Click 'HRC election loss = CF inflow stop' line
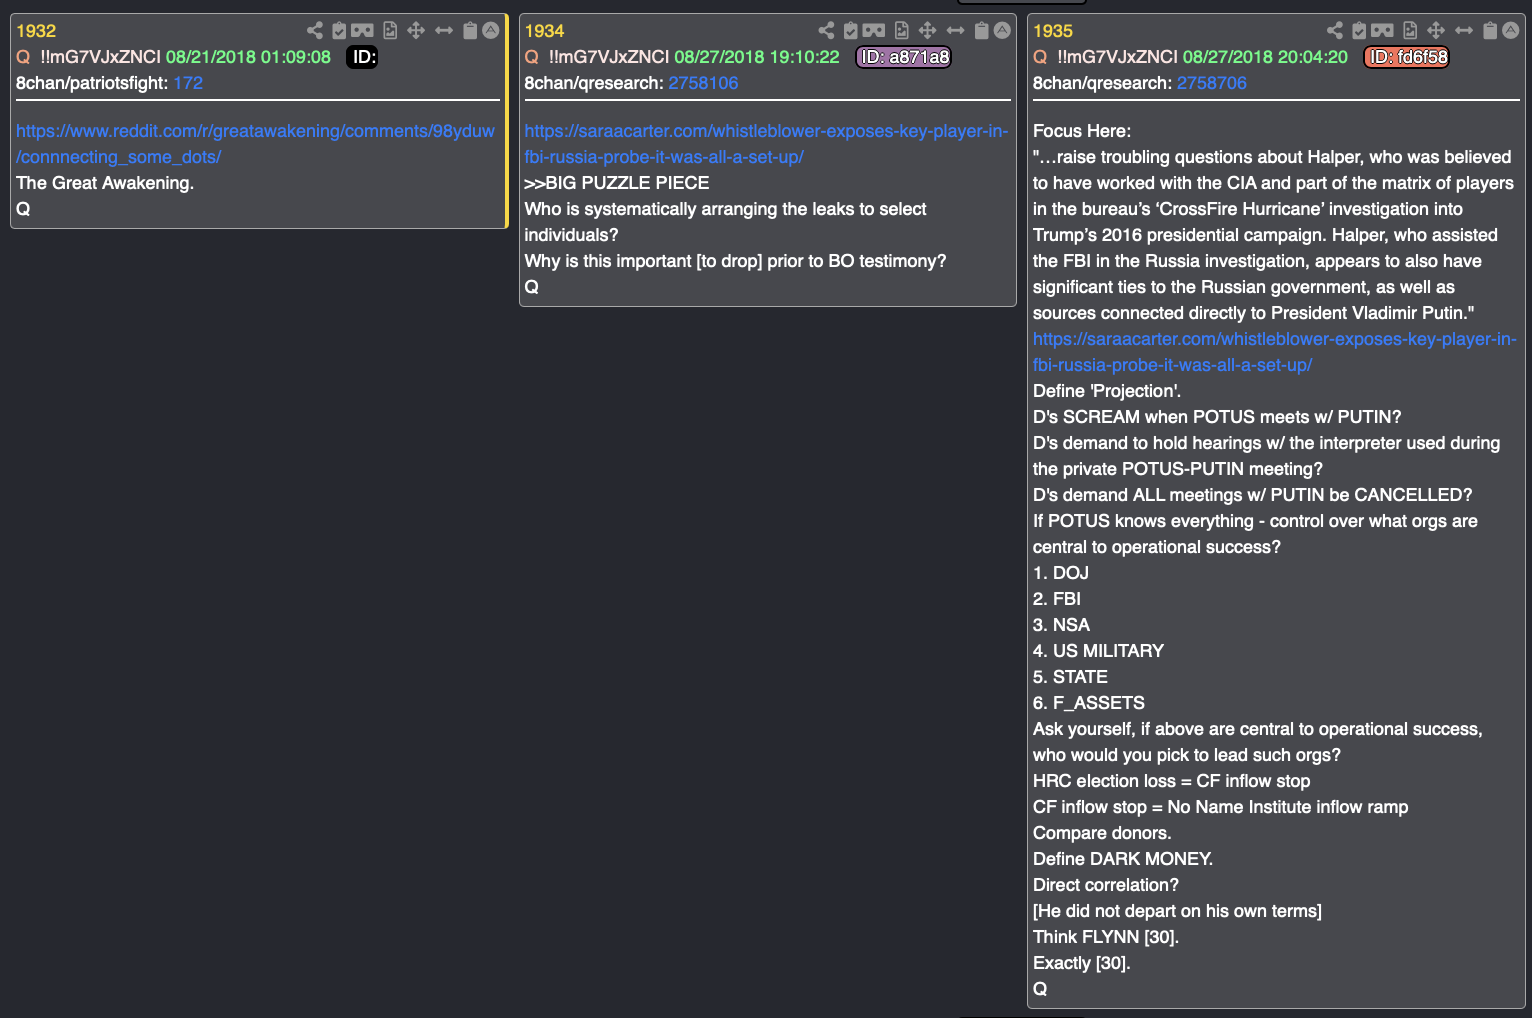The image size is (1532, 1018). pyautogui.click(x=1171, y=781)
